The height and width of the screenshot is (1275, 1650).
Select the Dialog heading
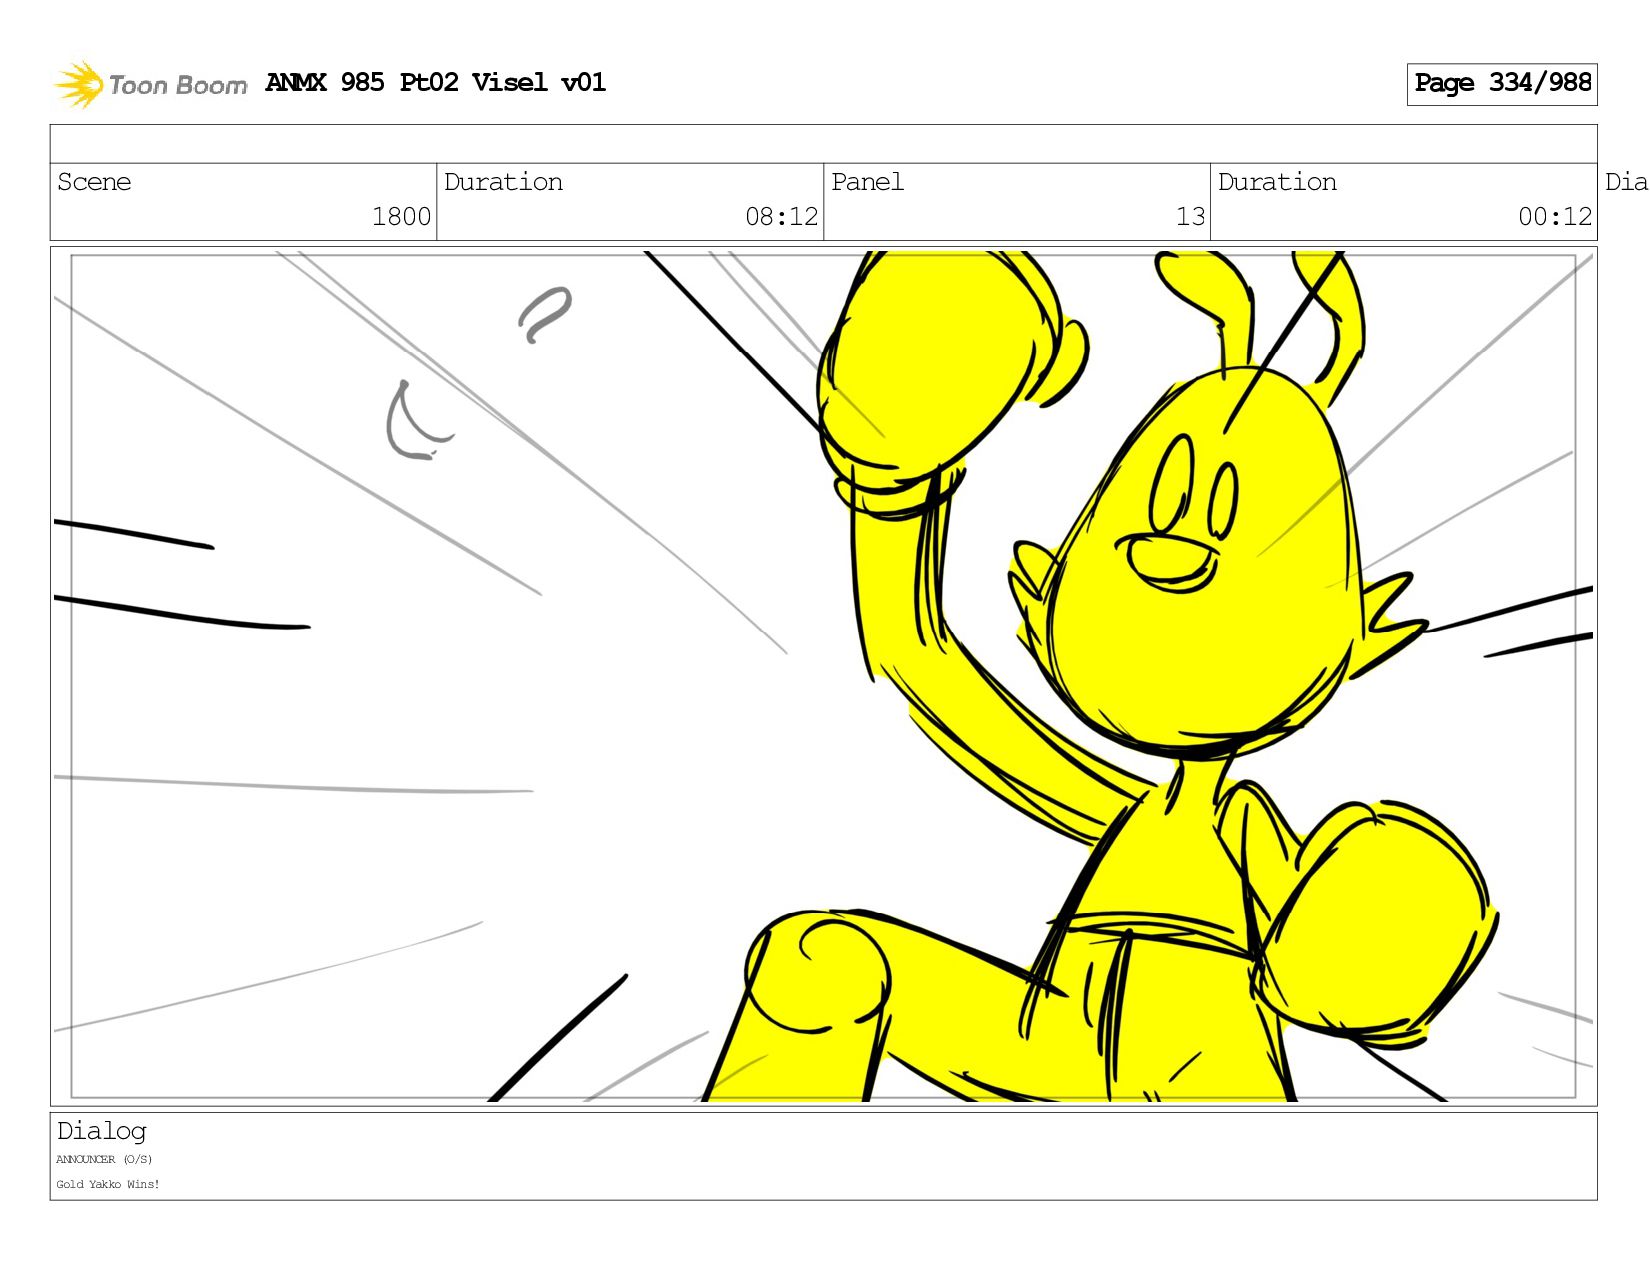102,1131
